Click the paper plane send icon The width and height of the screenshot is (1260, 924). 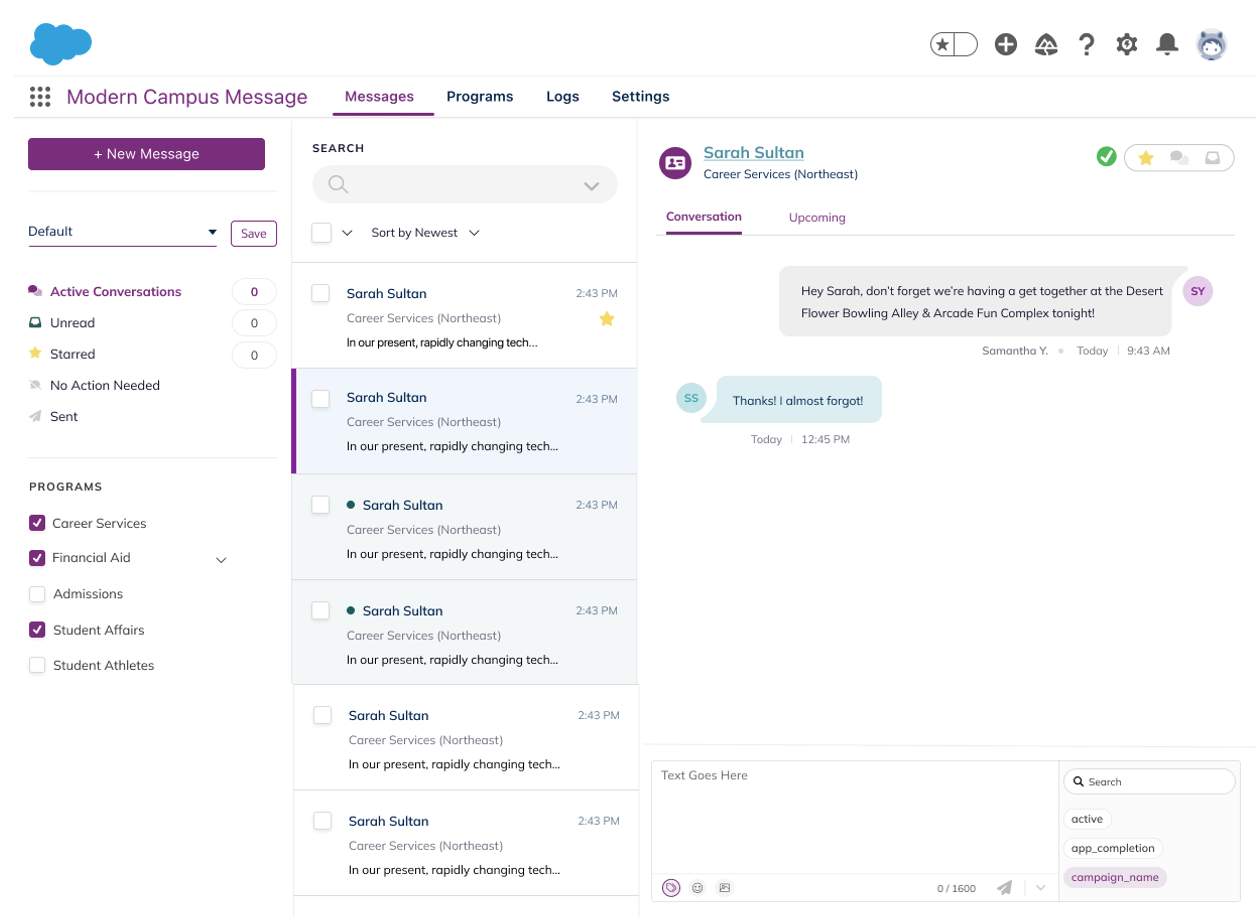pos(1004,888)
